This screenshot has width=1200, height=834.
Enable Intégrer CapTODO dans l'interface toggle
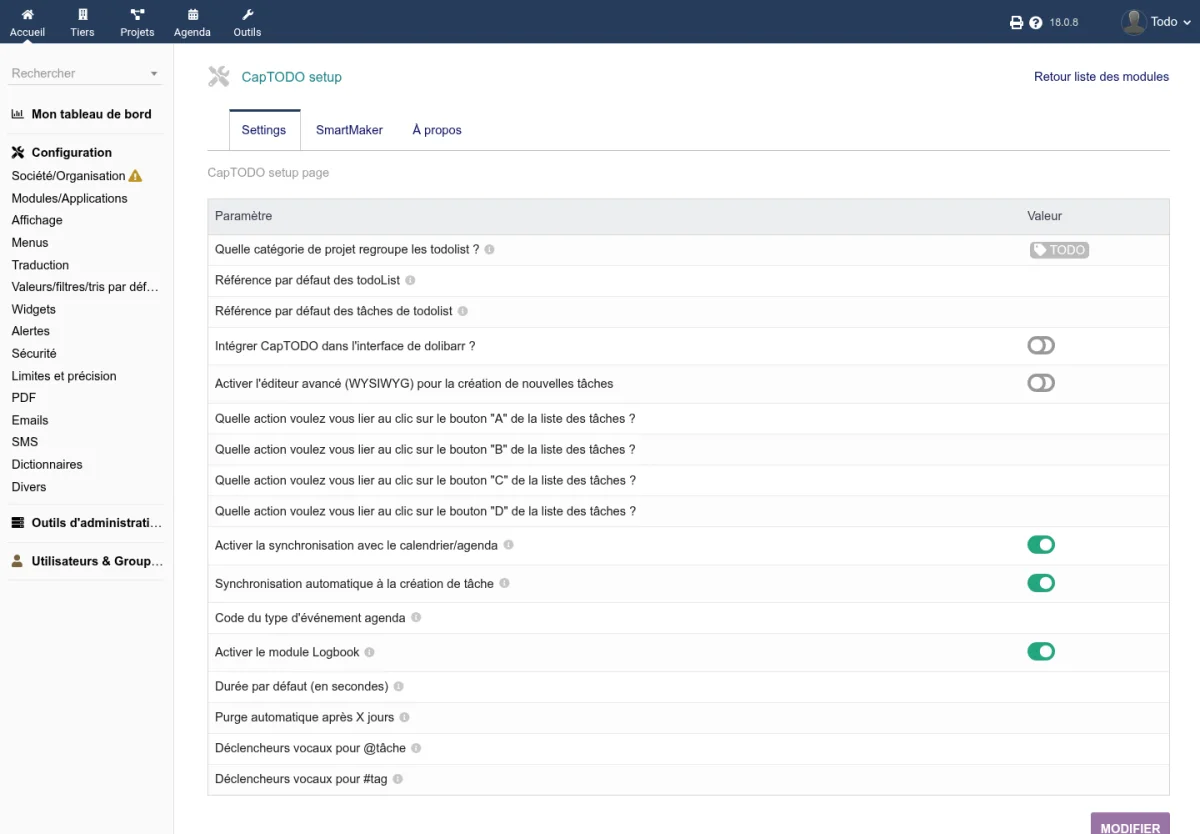click(x=1041, y=346)
